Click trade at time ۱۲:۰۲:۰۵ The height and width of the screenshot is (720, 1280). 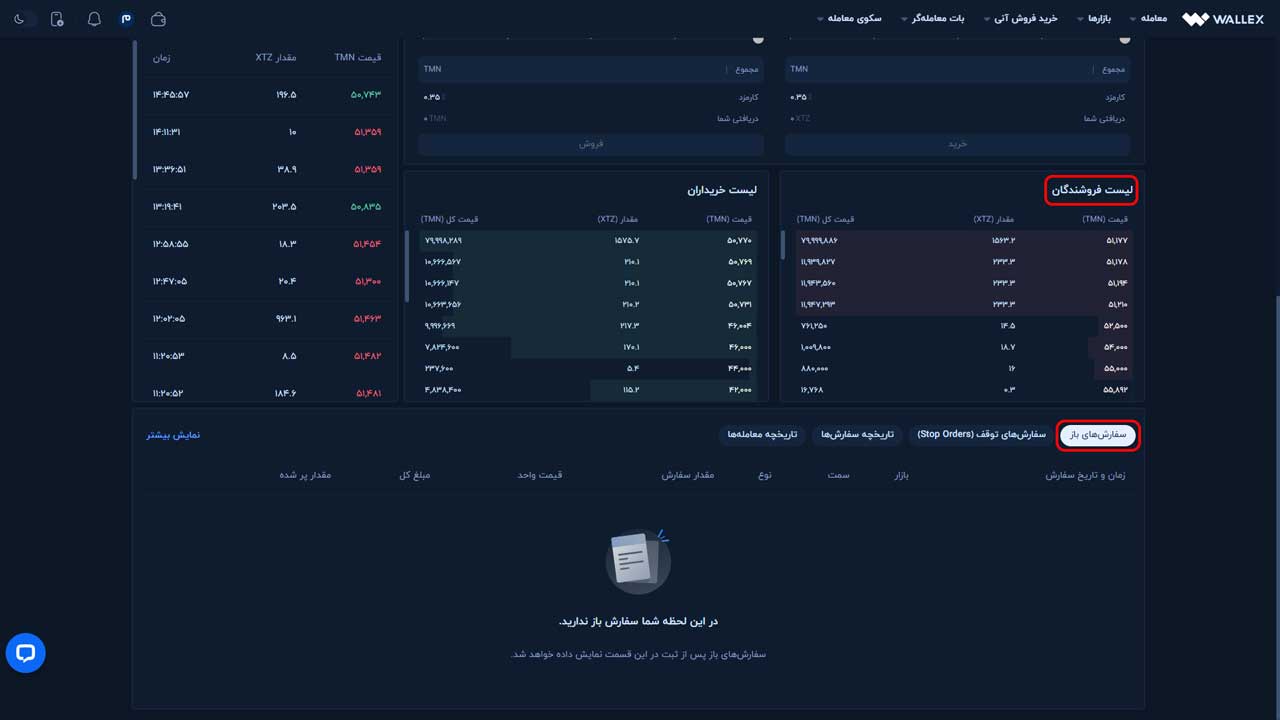(267, 319)
